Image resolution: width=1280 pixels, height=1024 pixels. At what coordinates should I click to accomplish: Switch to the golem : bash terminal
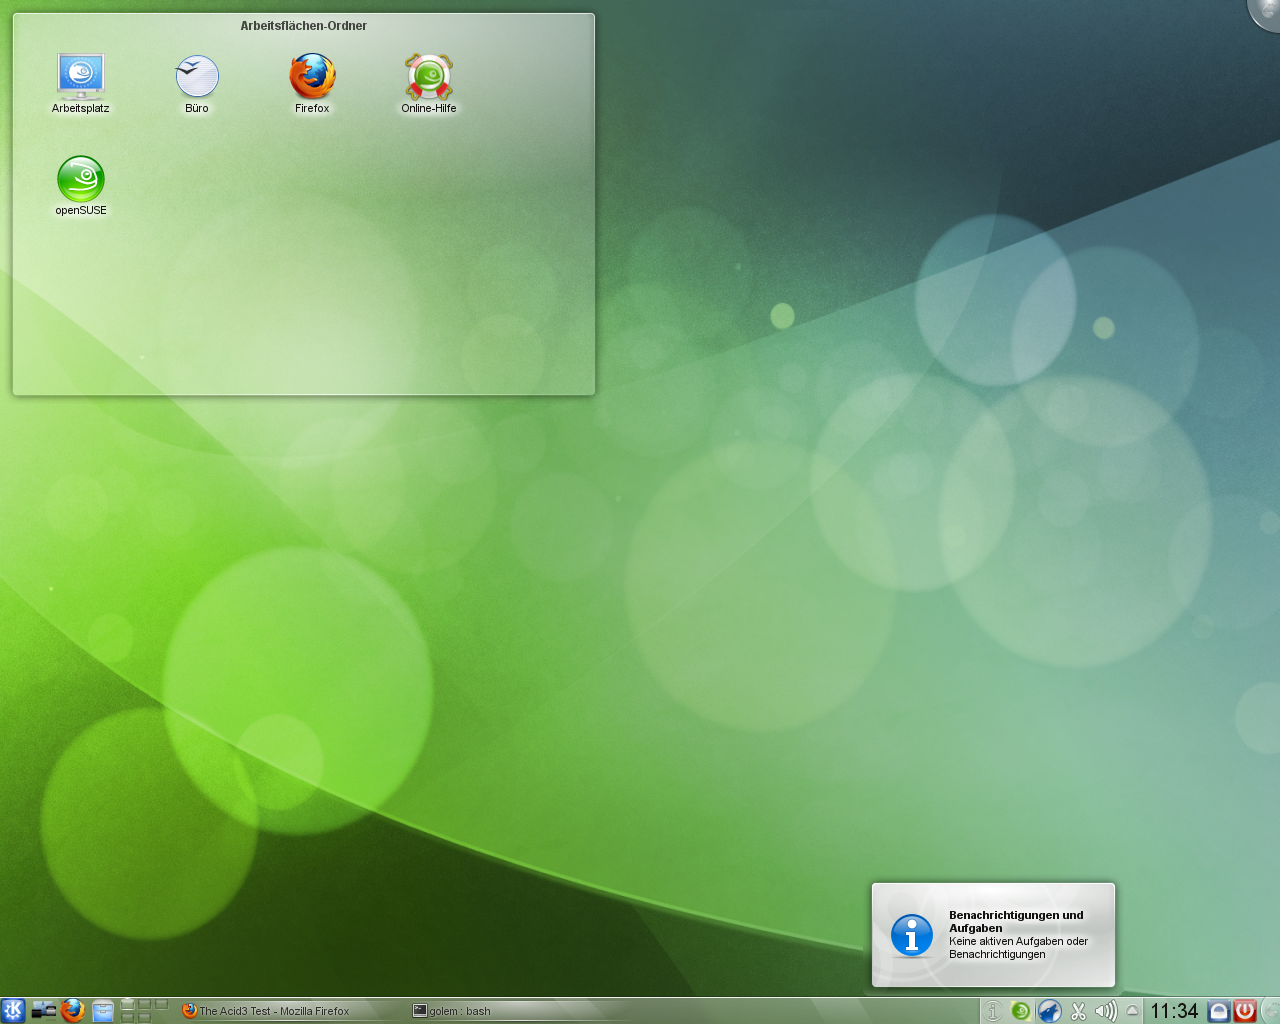[460, 1011]
